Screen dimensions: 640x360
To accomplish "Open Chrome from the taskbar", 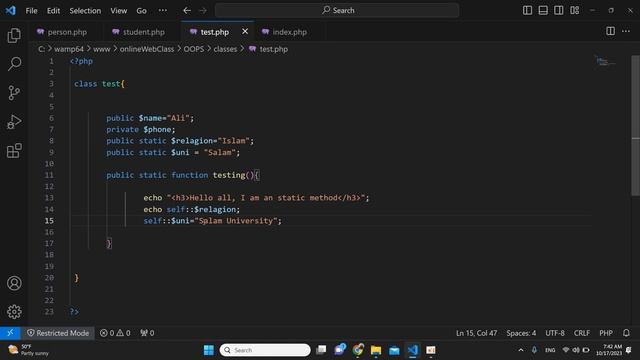I will [358, 350].
